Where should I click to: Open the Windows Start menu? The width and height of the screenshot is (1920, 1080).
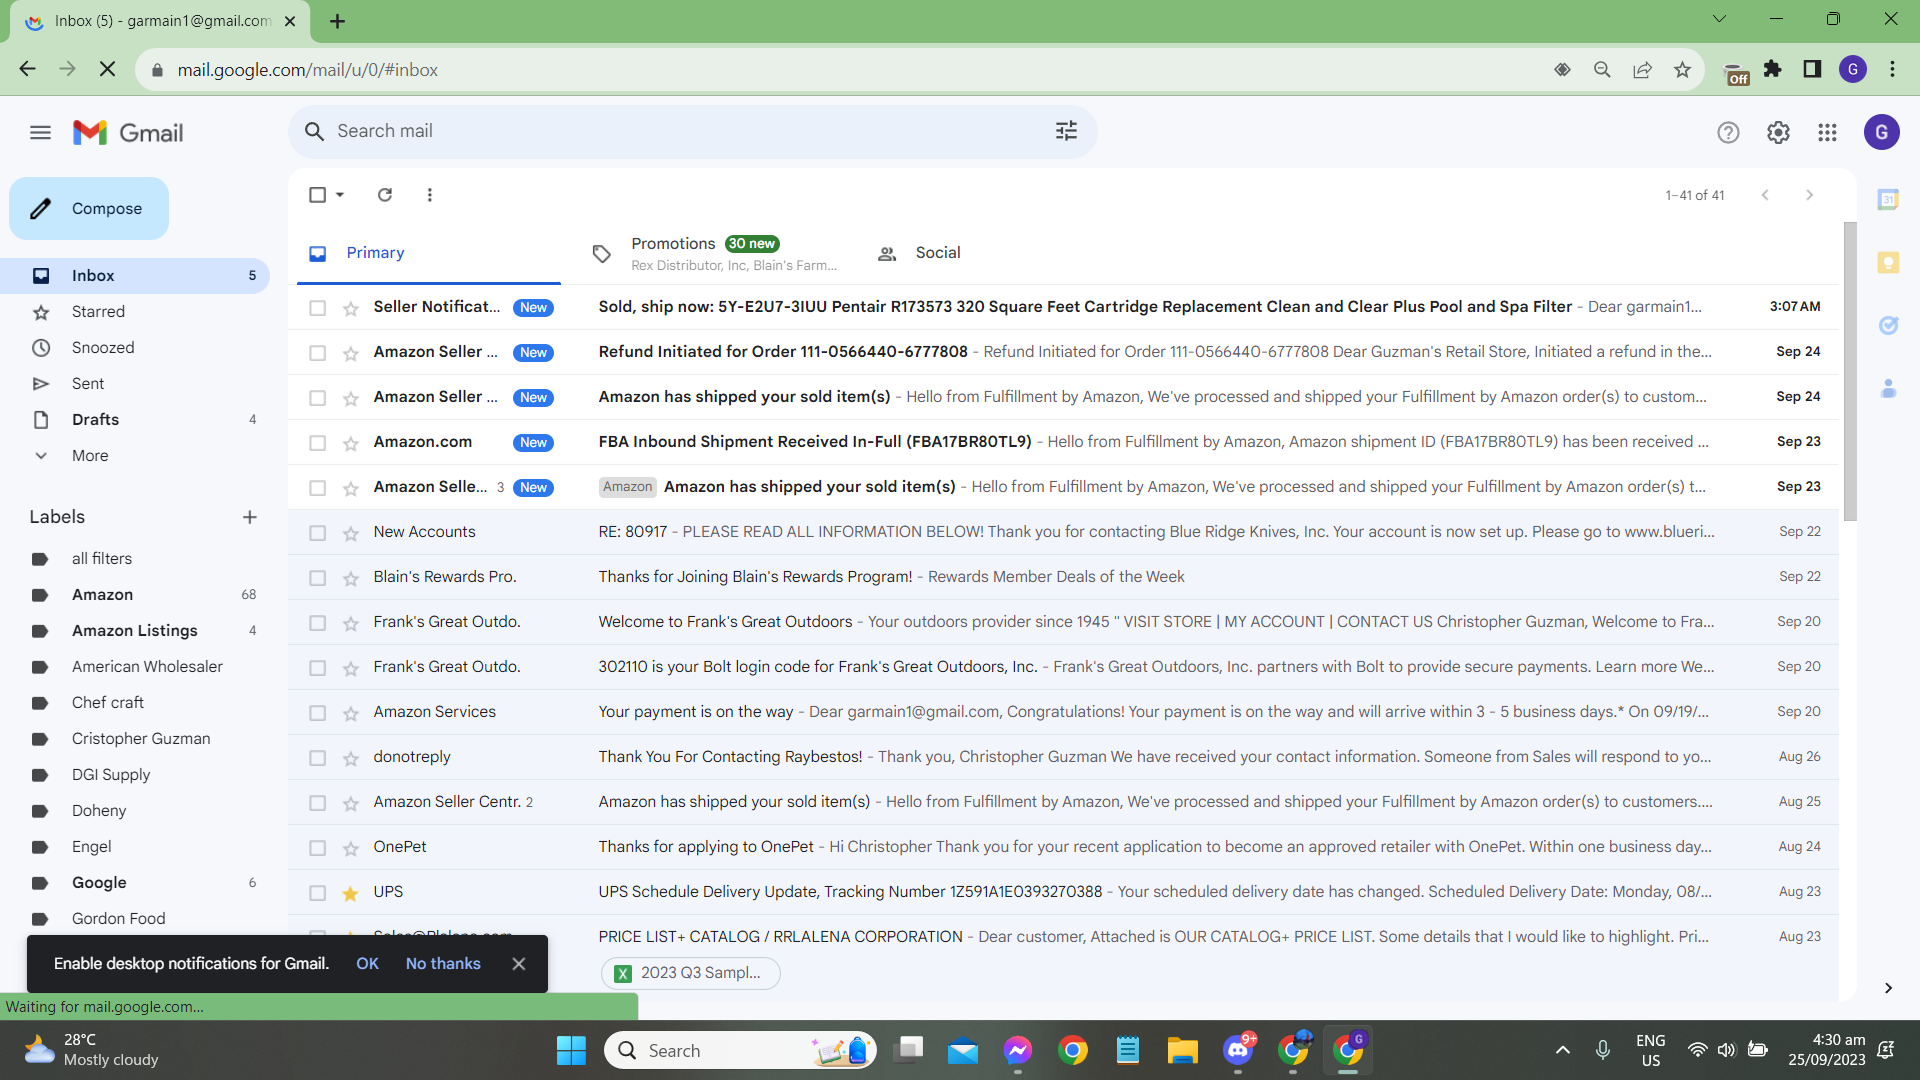(x=571, y=1051)
